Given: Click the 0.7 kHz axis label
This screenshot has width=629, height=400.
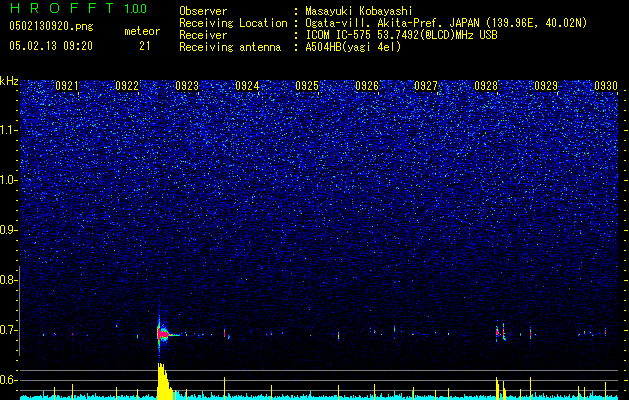Looking at the screenshot, I should (x=8, y=330).
